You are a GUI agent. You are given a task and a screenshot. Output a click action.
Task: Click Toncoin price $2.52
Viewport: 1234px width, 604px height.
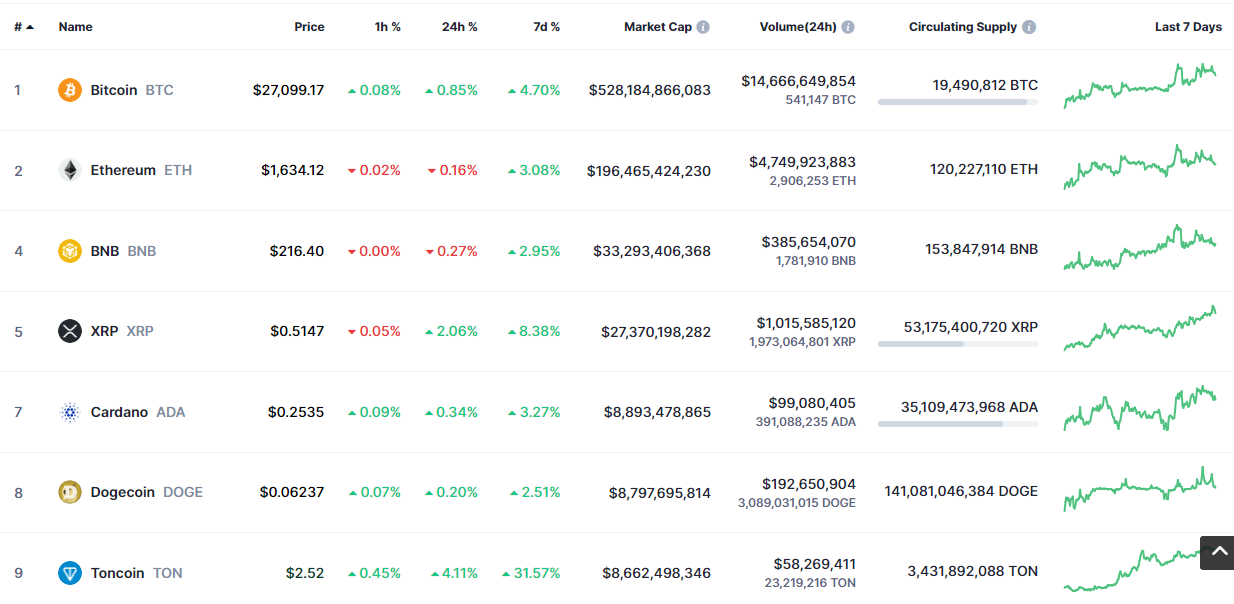coord(305,573)
